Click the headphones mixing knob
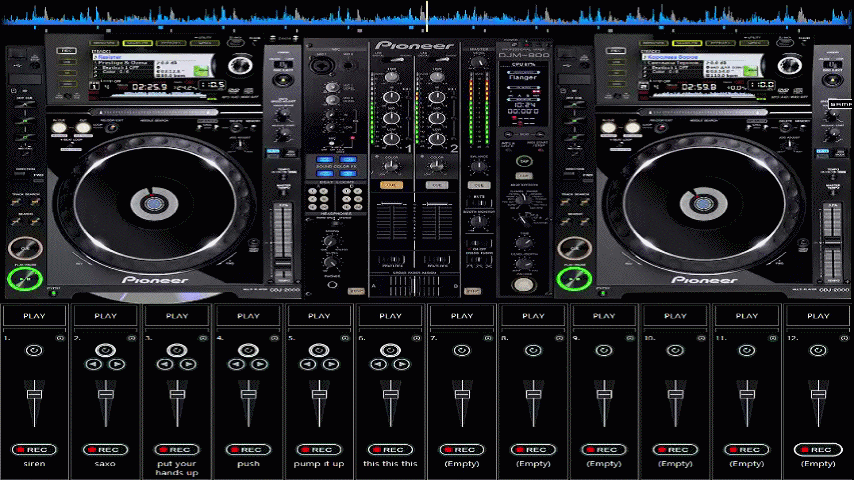The height and width of the screenshot is (480, 854). click(x=330, y=241)
